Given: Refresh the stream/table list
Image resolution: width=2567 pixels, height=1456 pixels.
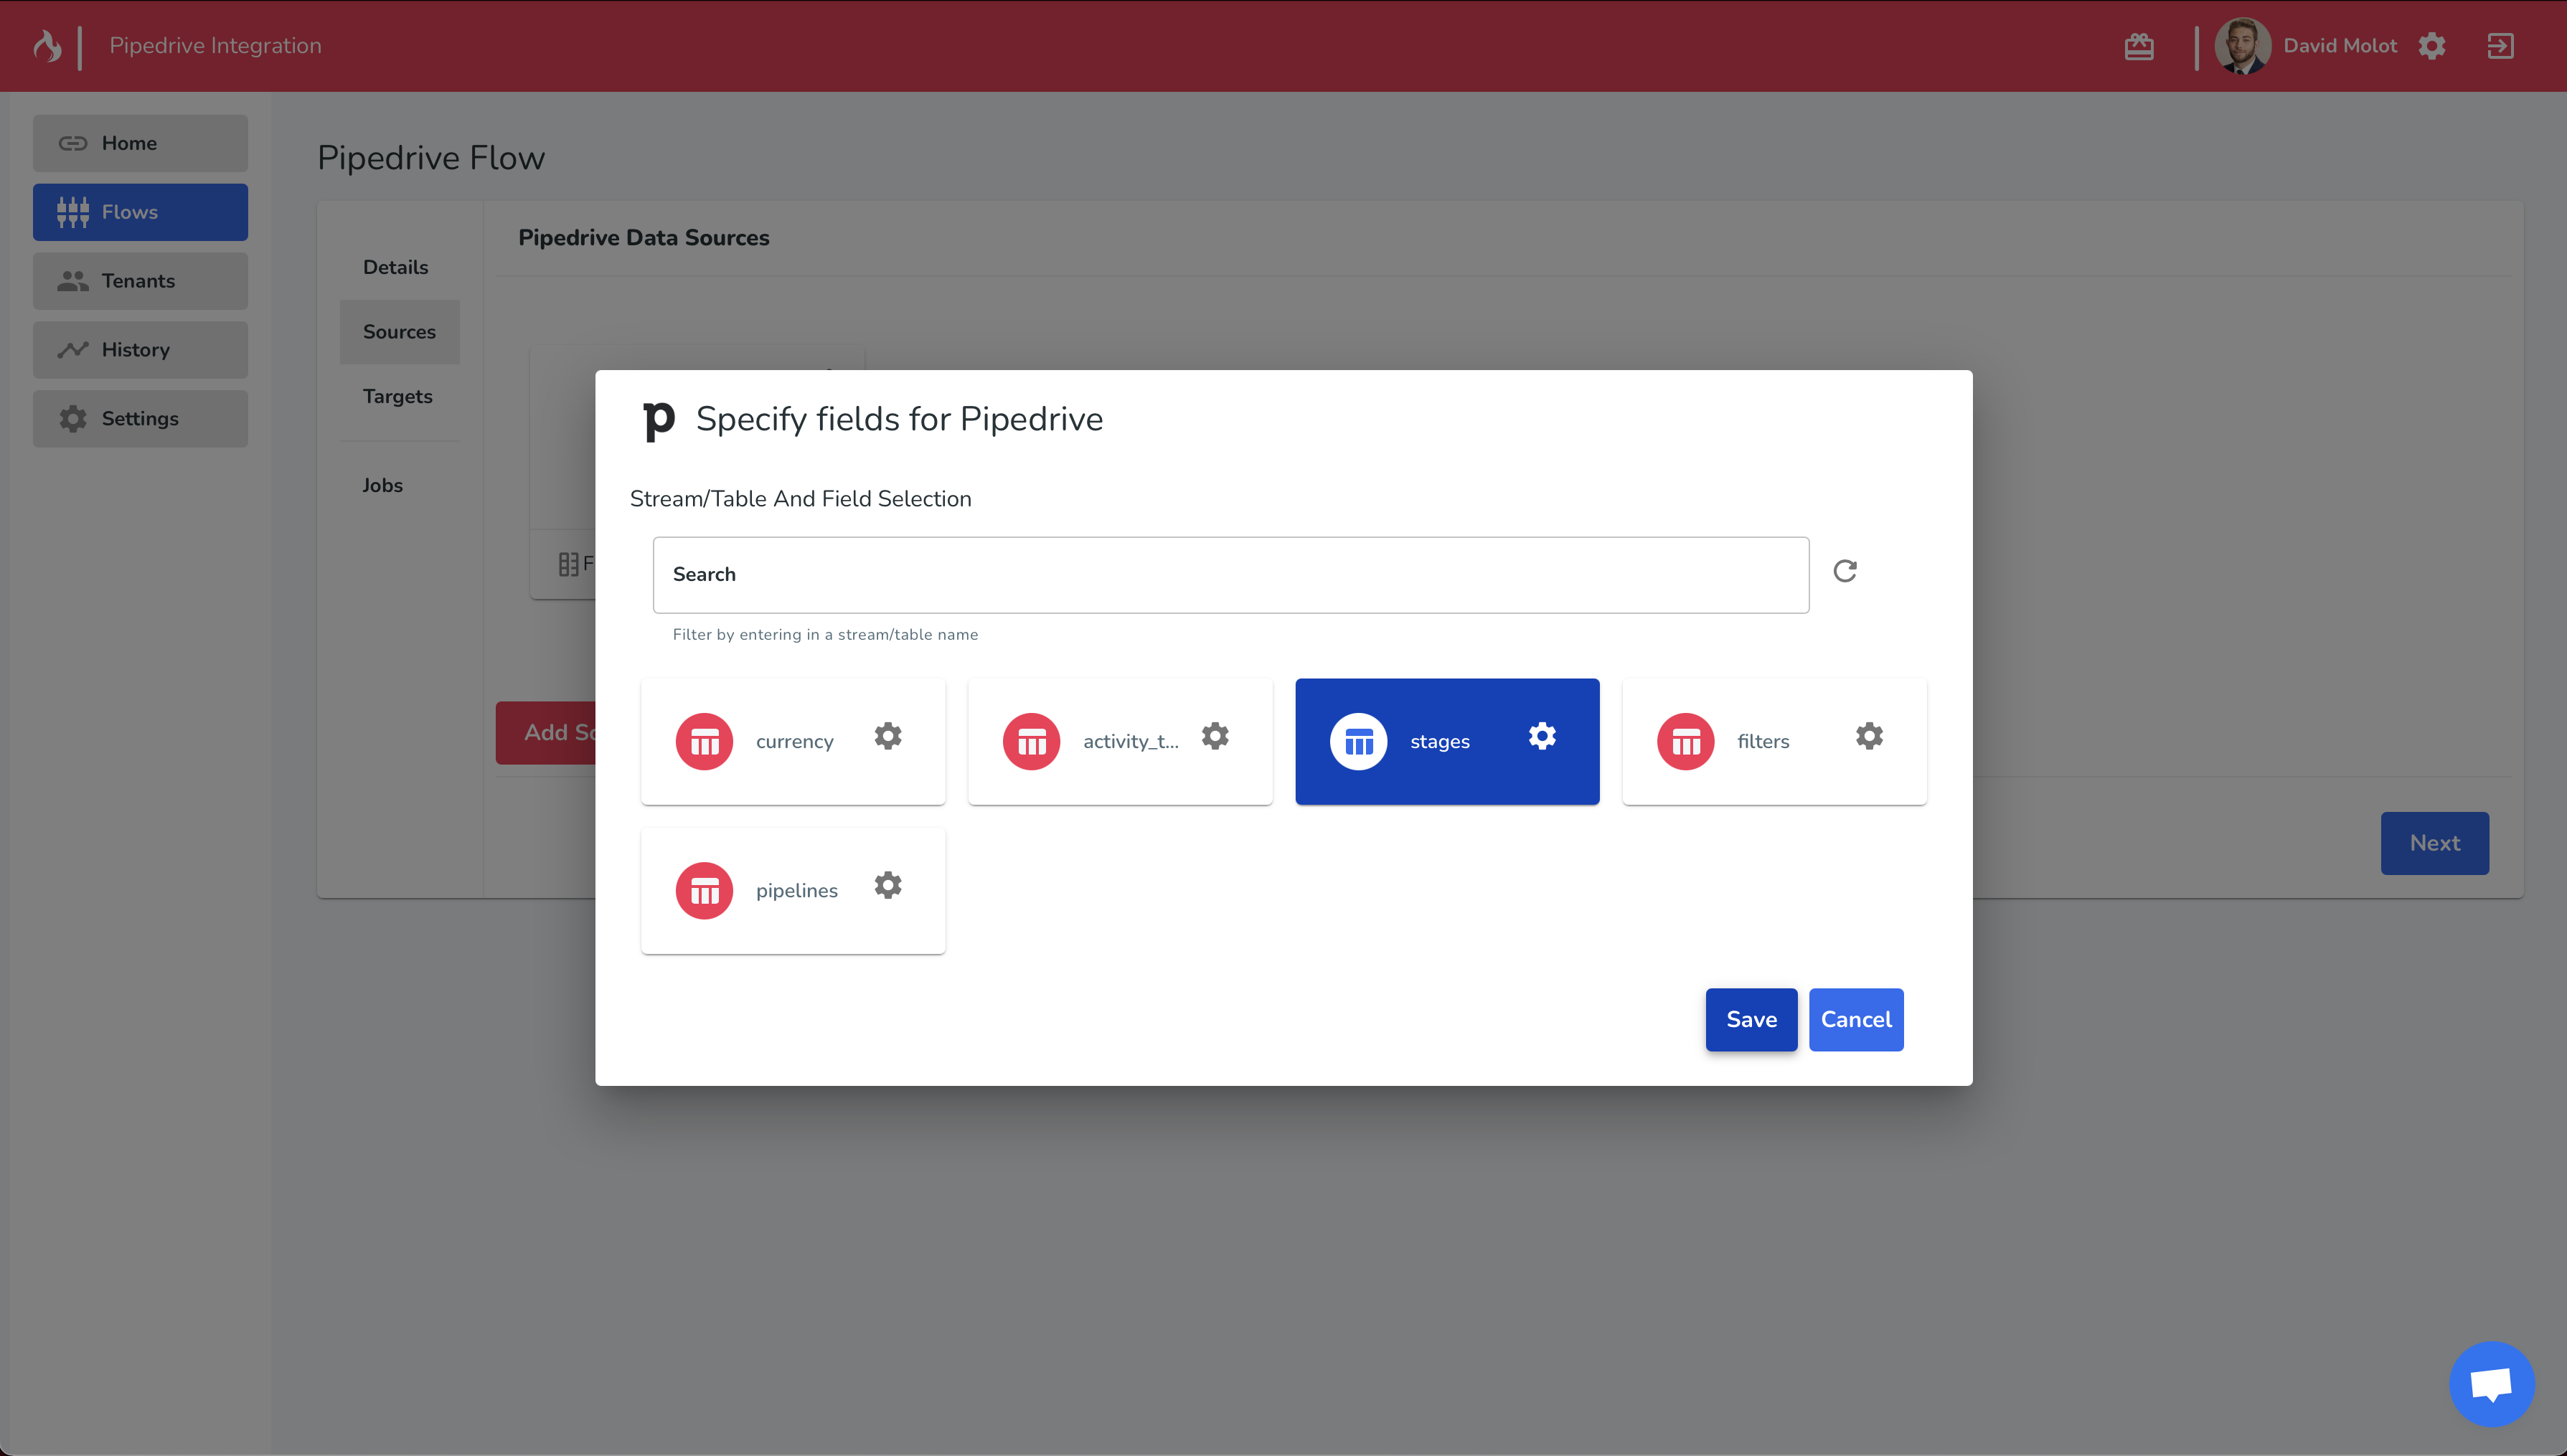Looking at the screenshot, I should (x=1845, y=570).
